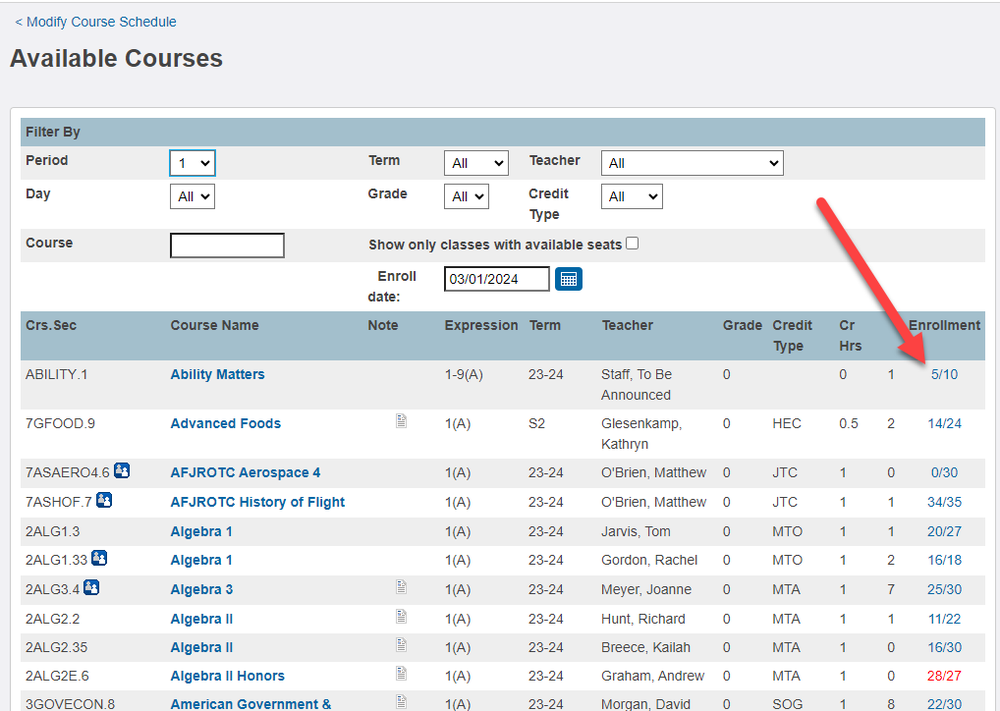Click the HEC credit type cell

tap(786, 423)
